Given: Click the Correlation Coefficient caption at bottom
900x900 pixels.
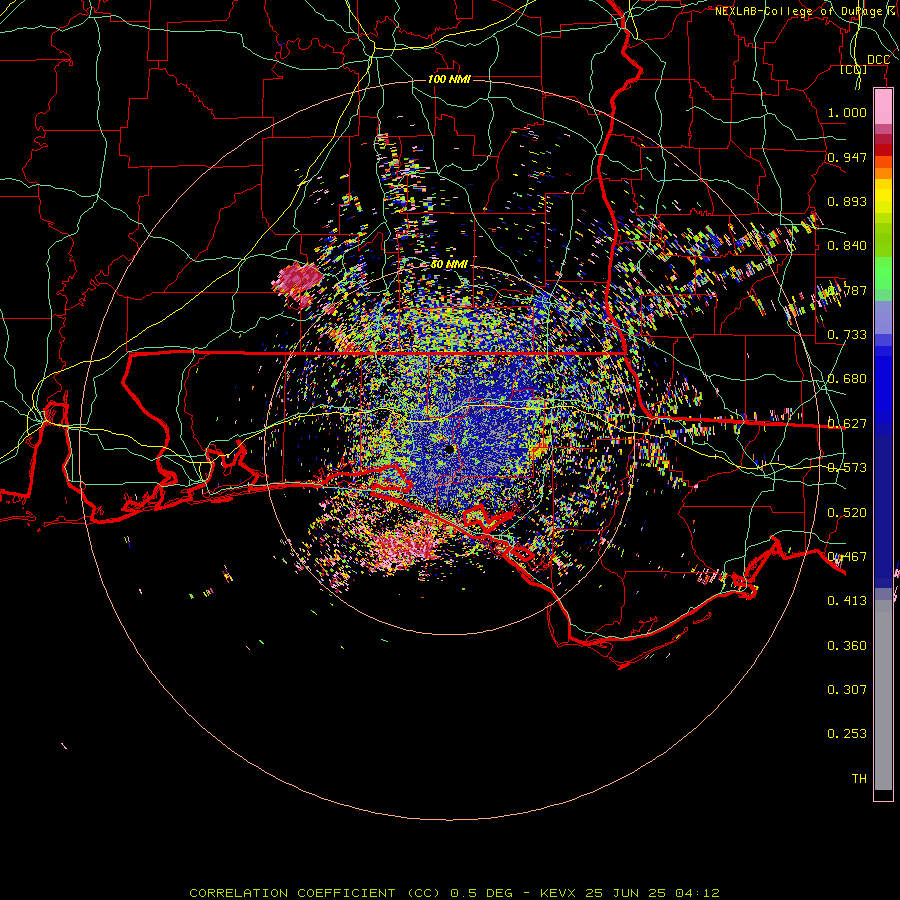Looking at the screenshot, I should point(454,893).
